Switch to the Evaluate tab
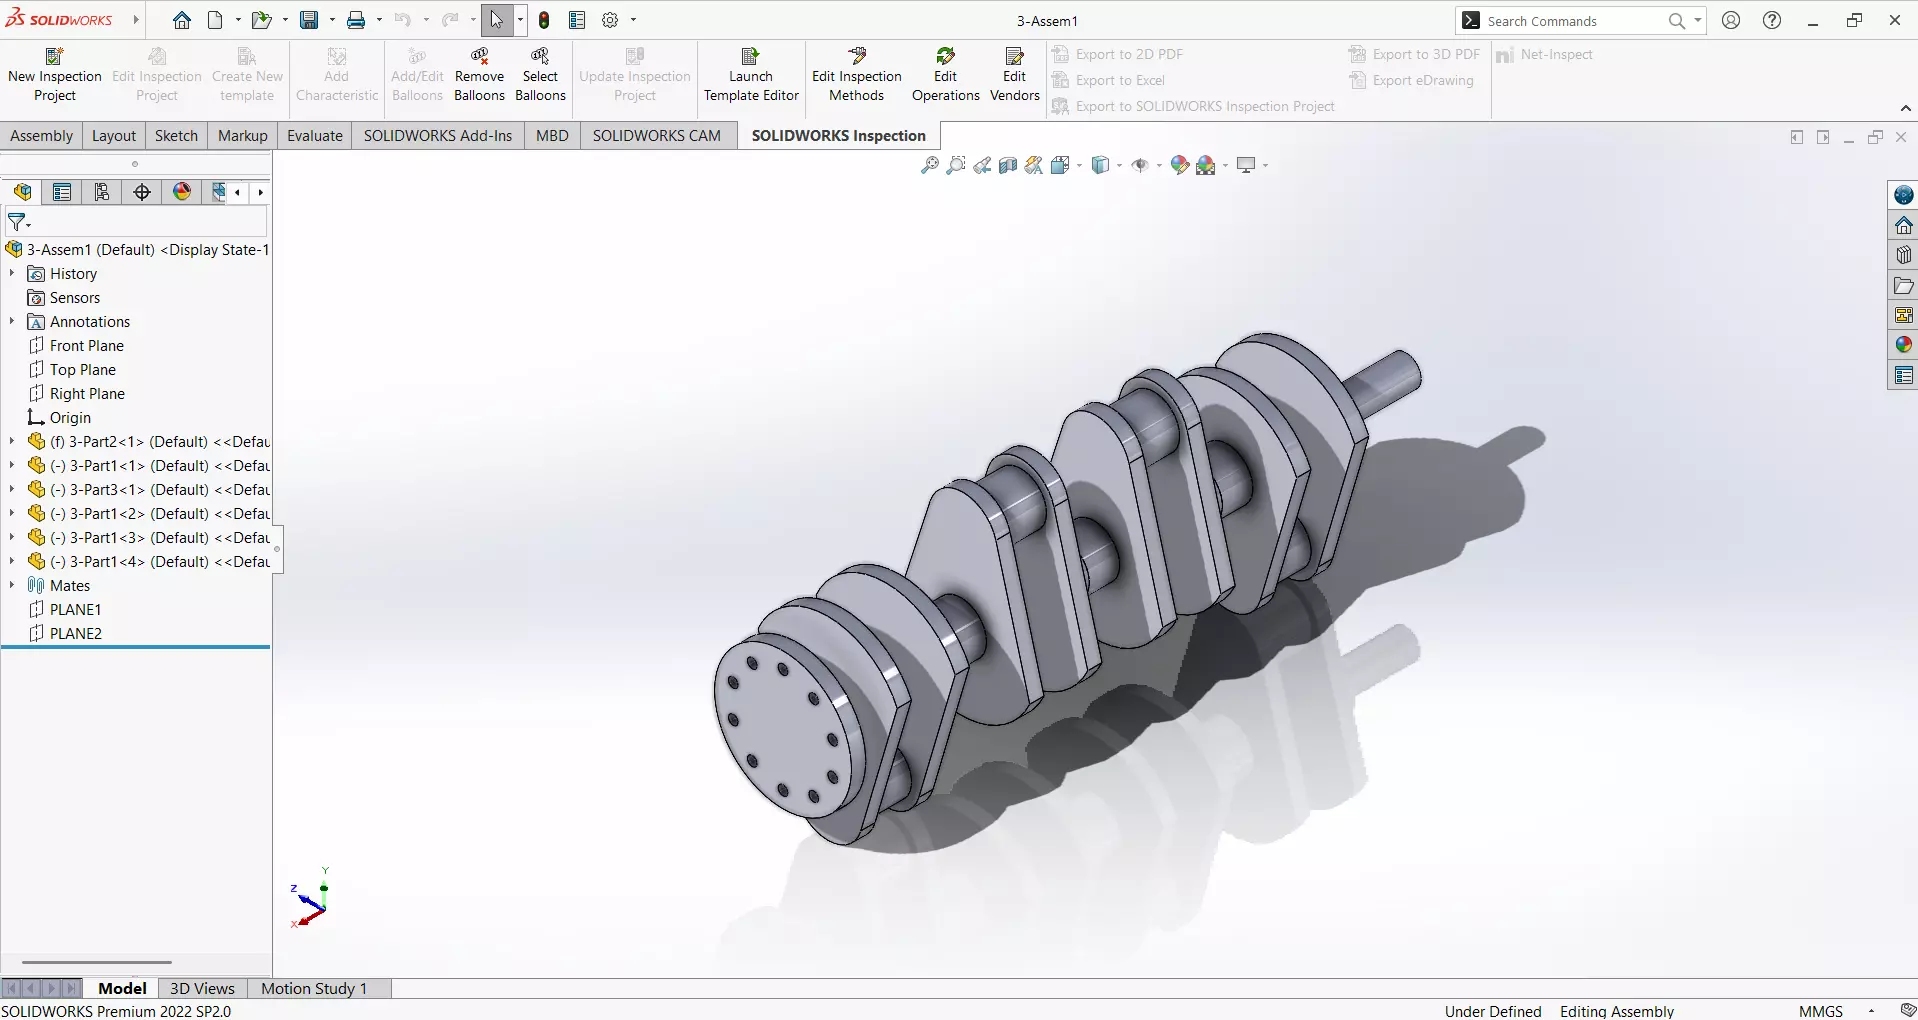This screenshot has width=1918, height=1020. tap(315, 136)
